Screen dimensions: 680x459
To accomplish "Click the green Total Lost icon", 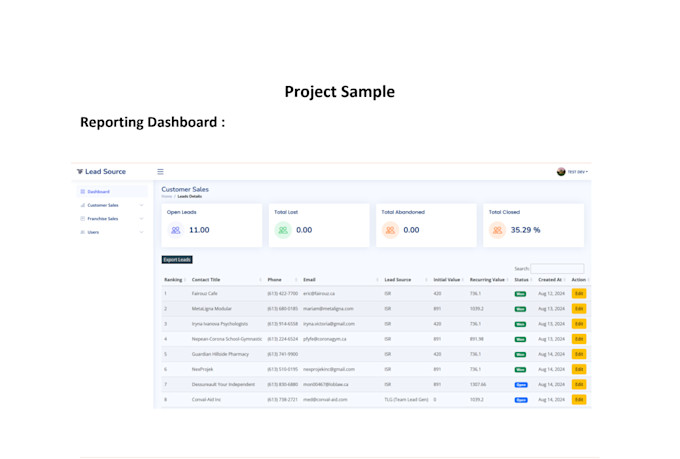I will click(x=283, y=230).
